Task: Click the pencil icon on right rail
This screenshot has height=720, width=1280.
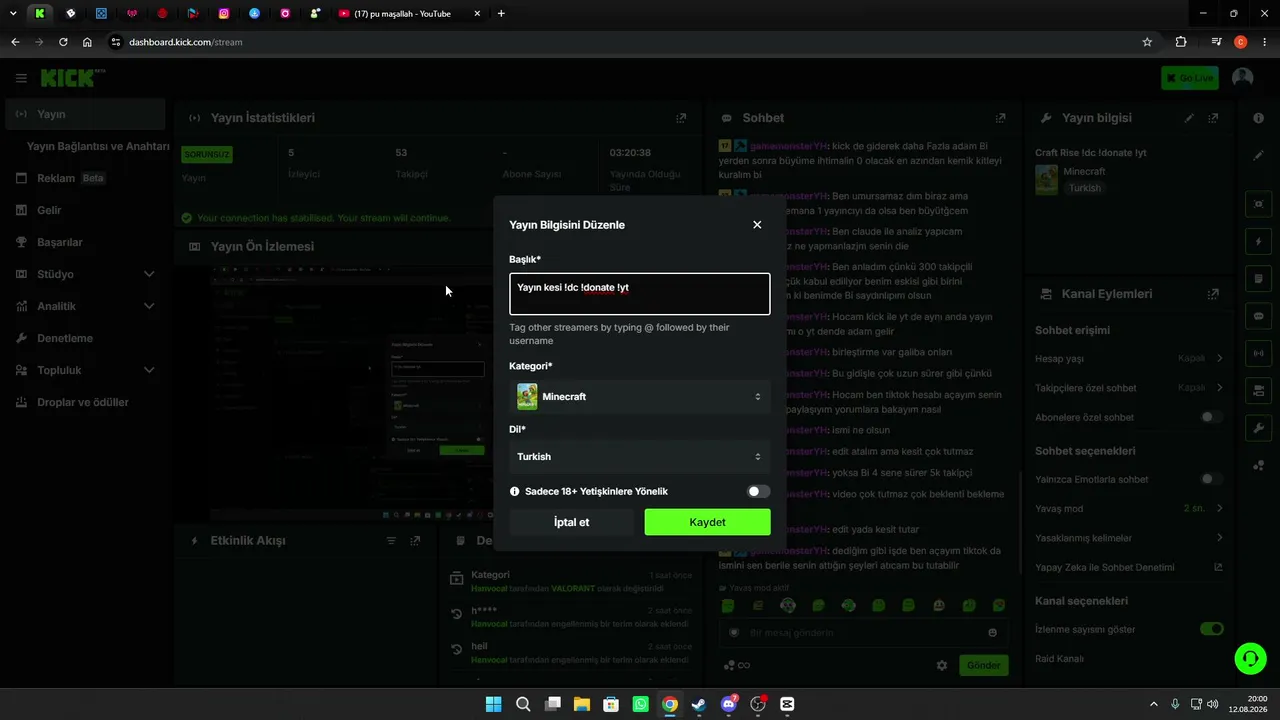Action: click(1258, 155)
